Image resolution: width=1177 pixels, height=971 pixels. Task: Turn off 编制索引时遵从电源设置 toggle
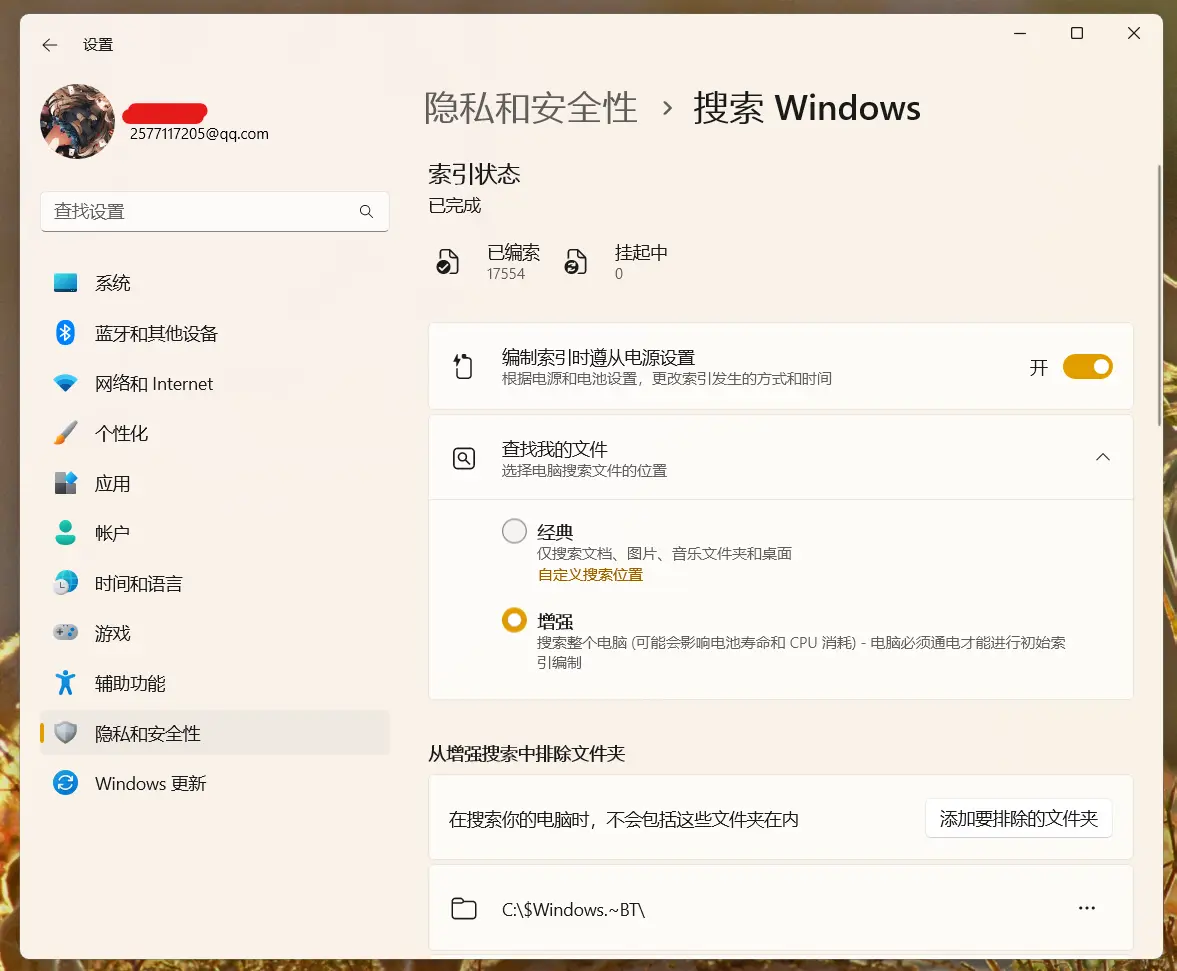click(x=1087, y=367)
